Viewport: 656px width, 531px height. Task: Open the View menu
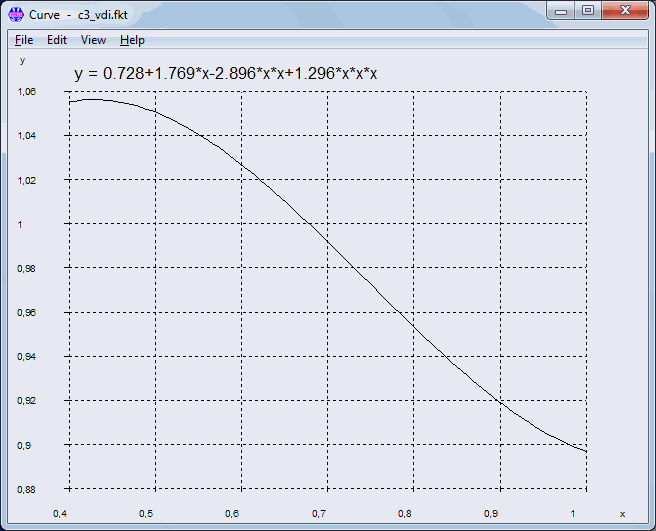(93, 40)
